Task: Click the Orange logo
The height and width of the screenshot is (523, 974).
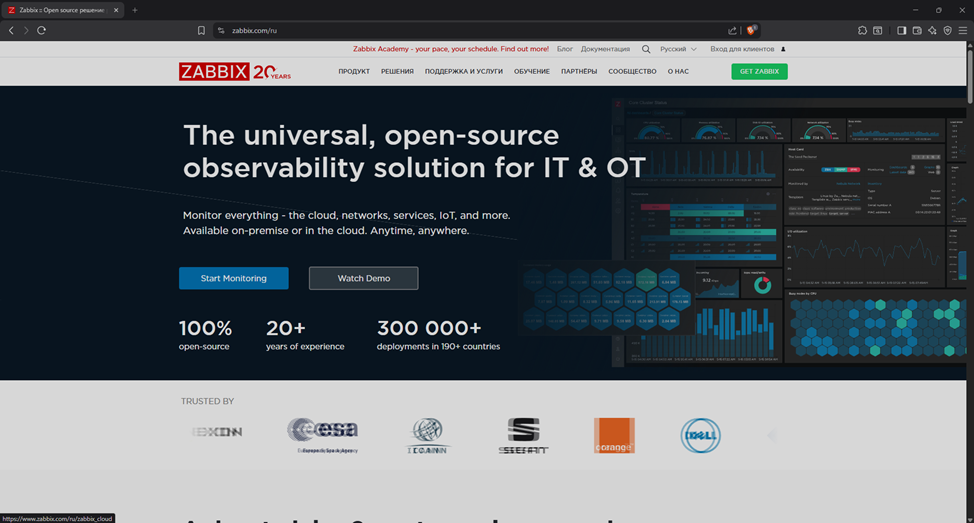Action: (x=614, y=435)
